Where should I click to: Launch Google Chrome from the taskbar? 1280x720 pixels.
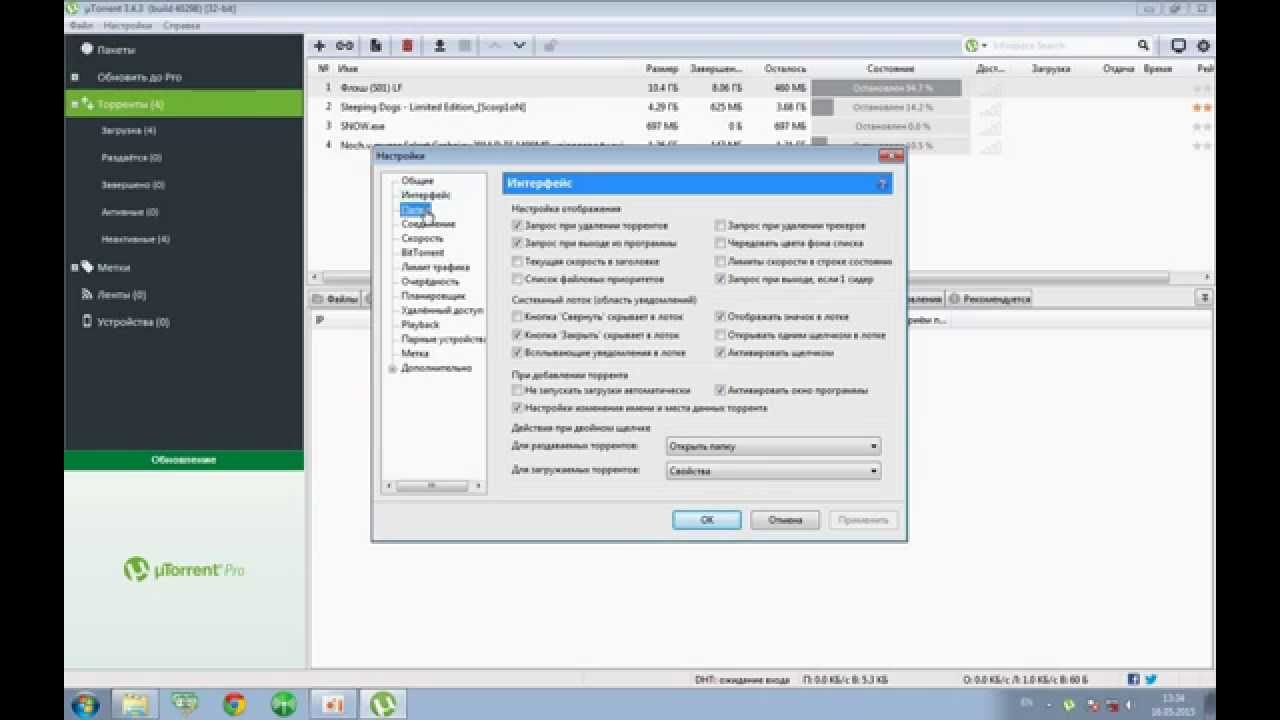coord(234,704)
